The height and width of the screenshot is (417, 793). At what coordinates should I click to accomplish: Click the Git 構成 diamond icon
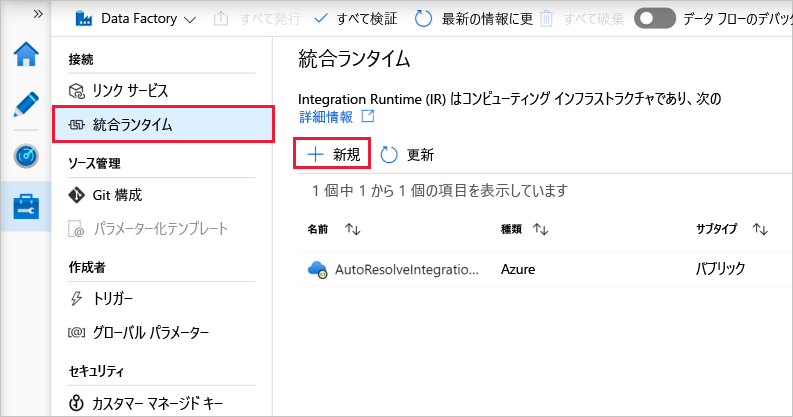(x=76, y=195)
